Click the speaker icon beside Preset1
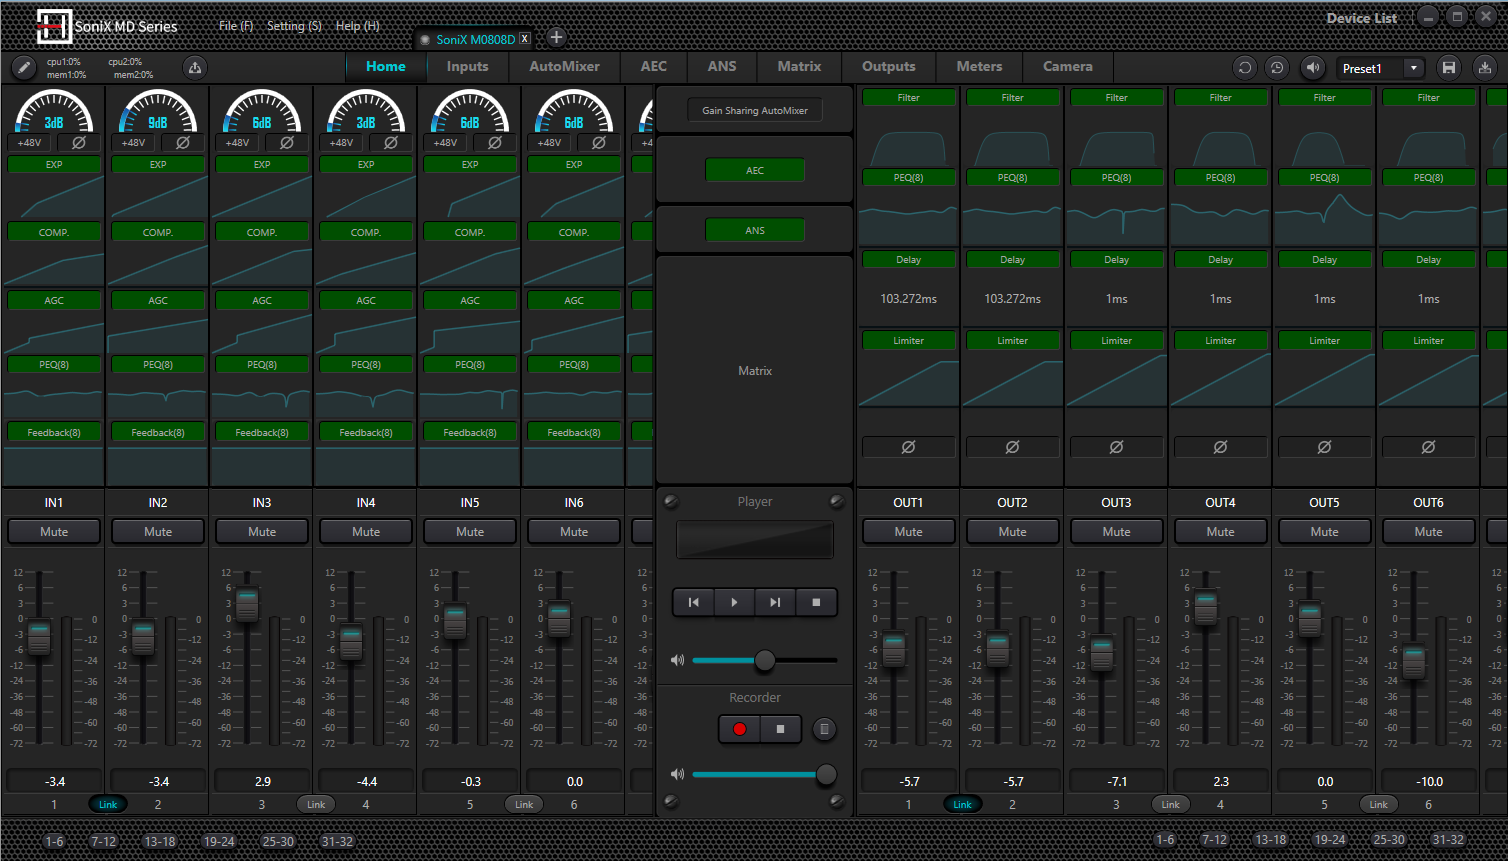This screenshot has width=1508, height=861. (1312, 68)
